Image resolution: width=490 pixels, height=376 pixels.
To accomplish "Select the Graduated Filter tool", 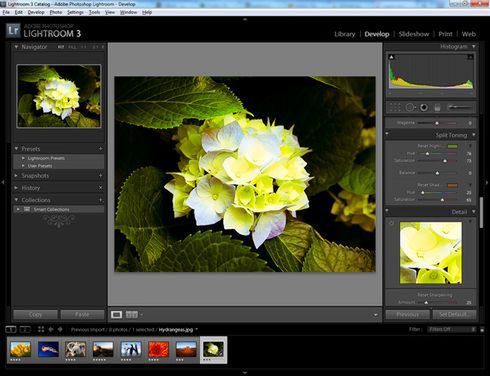I will click(438, 107).
